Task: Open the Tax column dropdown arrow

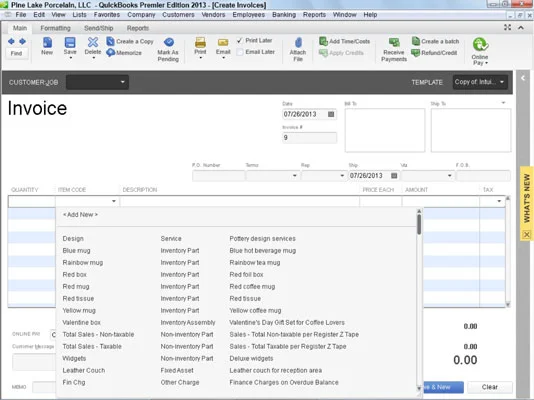Action: 499,201
